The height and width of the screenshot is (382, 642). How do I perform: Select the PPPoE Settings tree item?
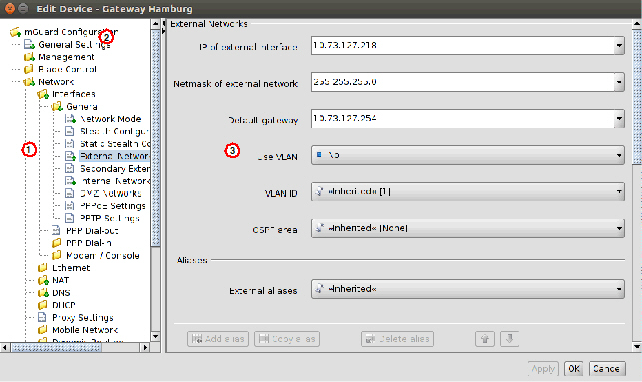pos(113,206)
